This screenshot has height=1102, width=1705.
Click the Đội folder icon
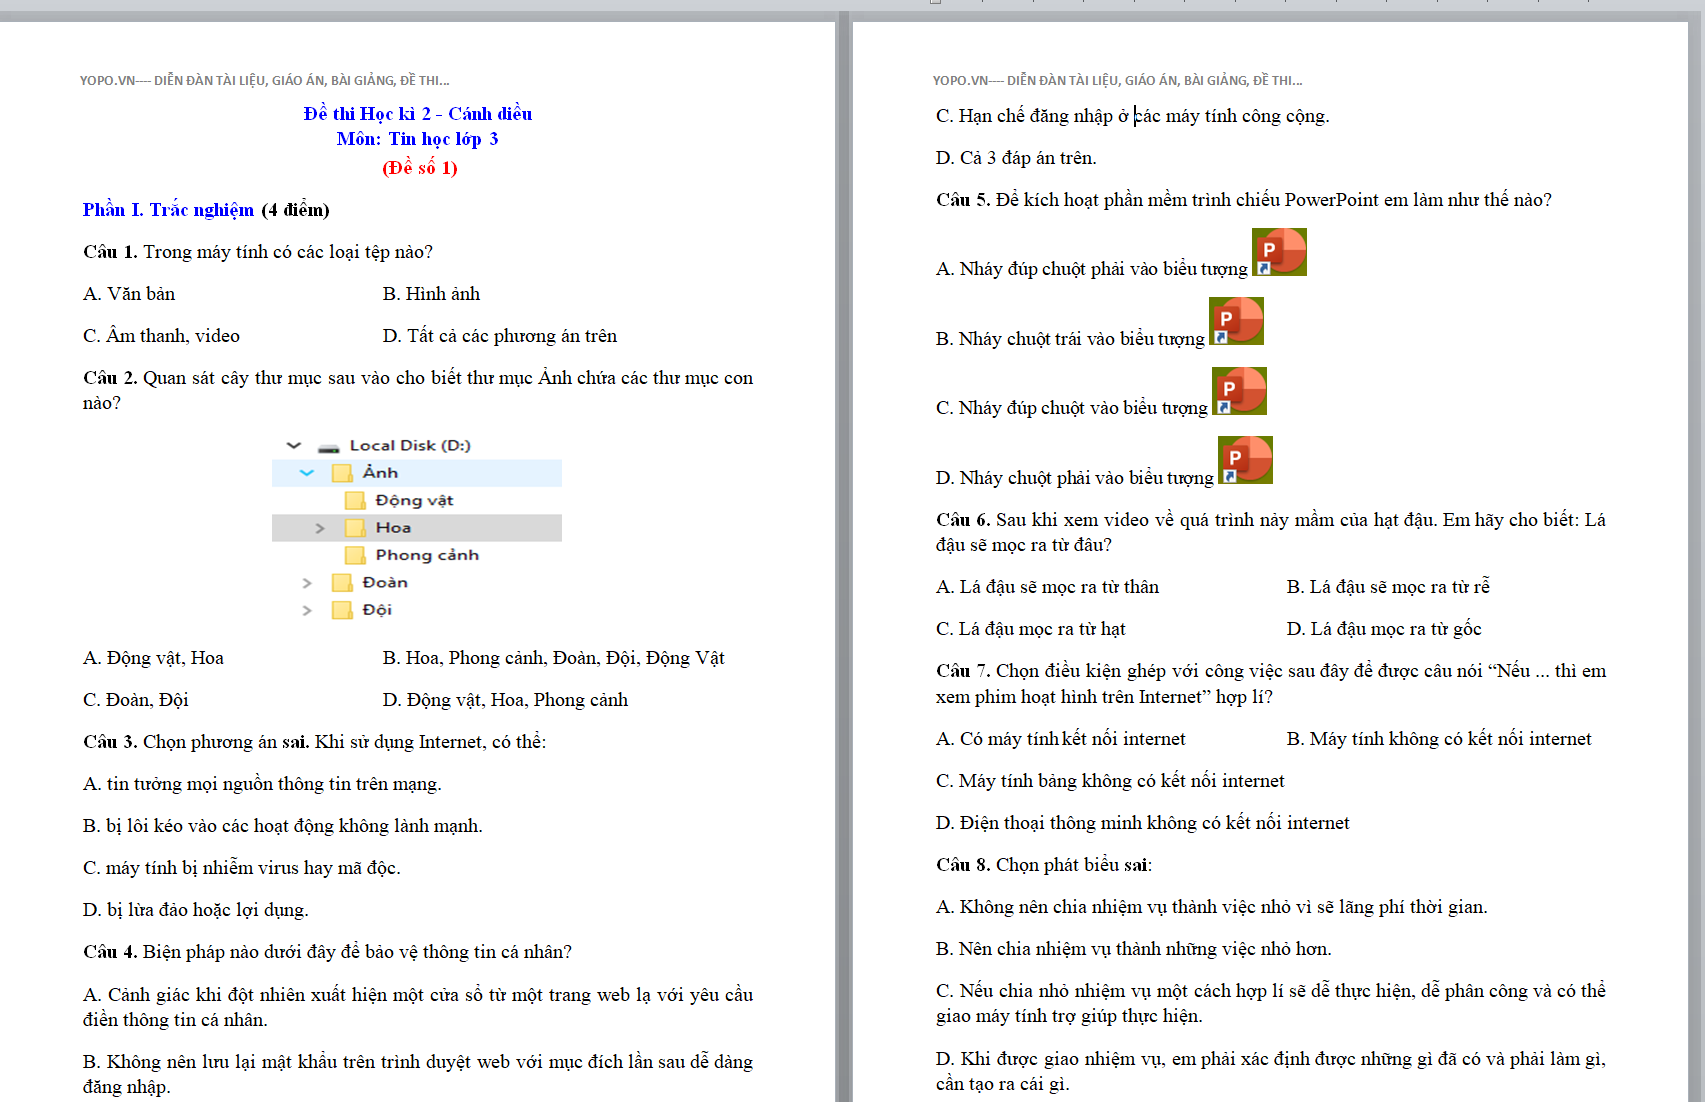click(342, 610)
